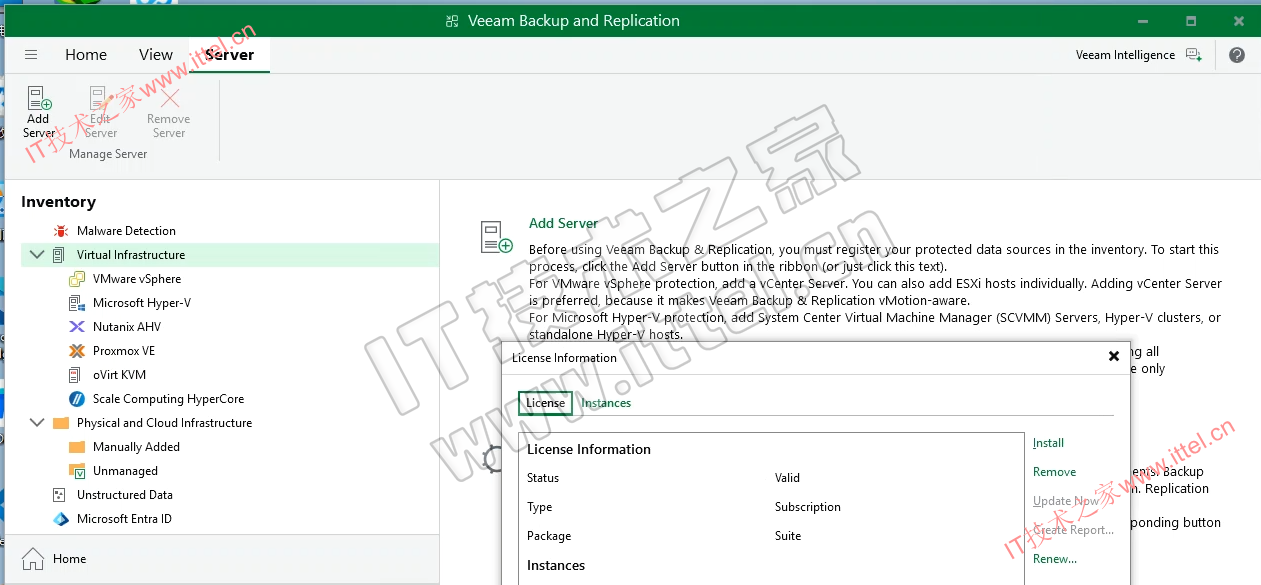Select VMware vSphere in Inventory tree
The image size is (1261, 585).
pos(136,279)
